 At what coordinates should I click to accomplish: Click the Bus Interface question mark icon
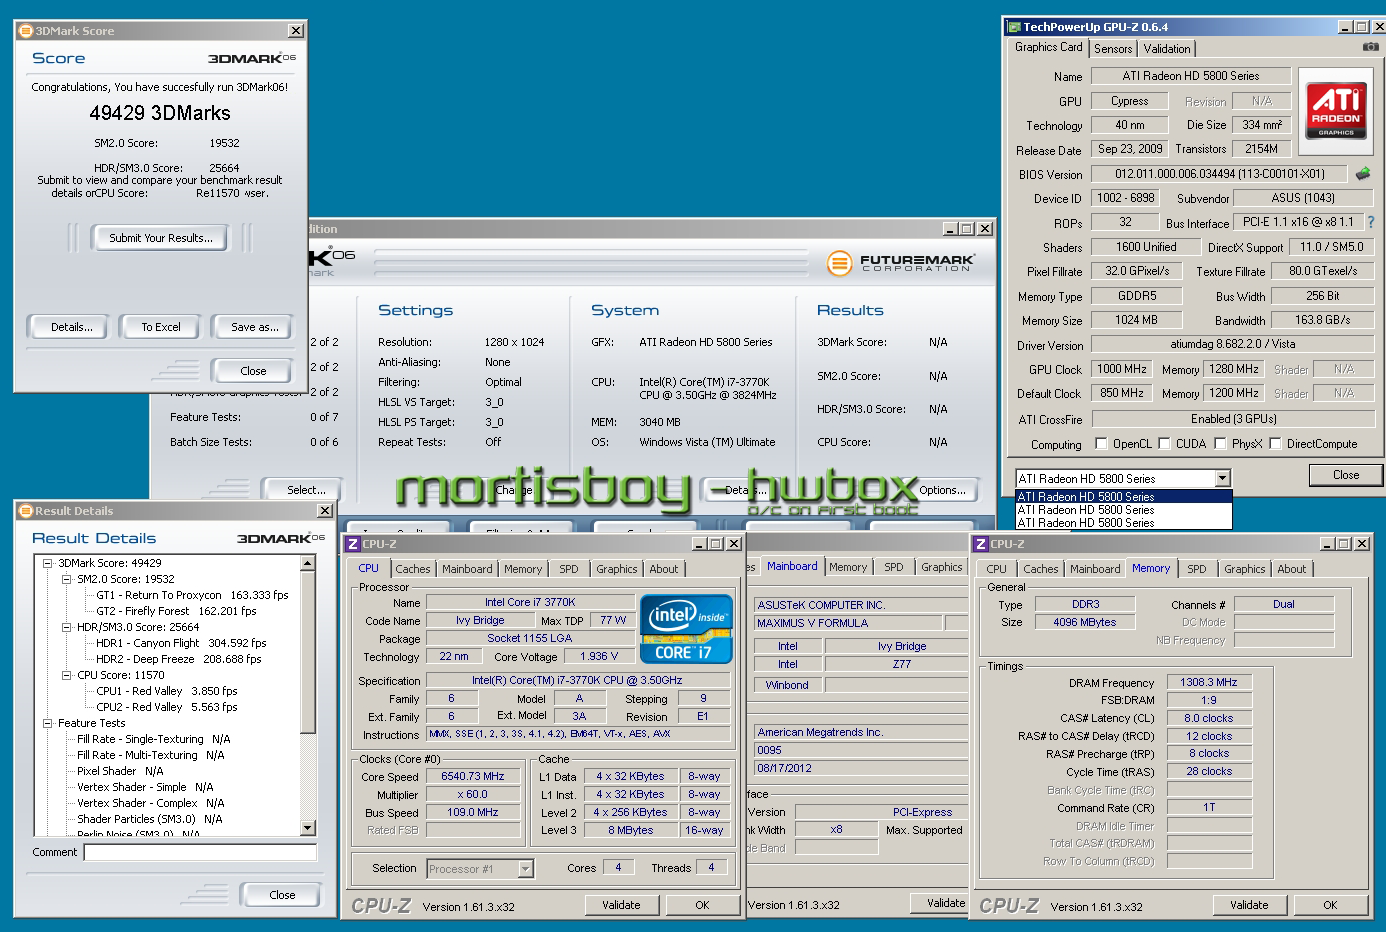click(1370, 222)
